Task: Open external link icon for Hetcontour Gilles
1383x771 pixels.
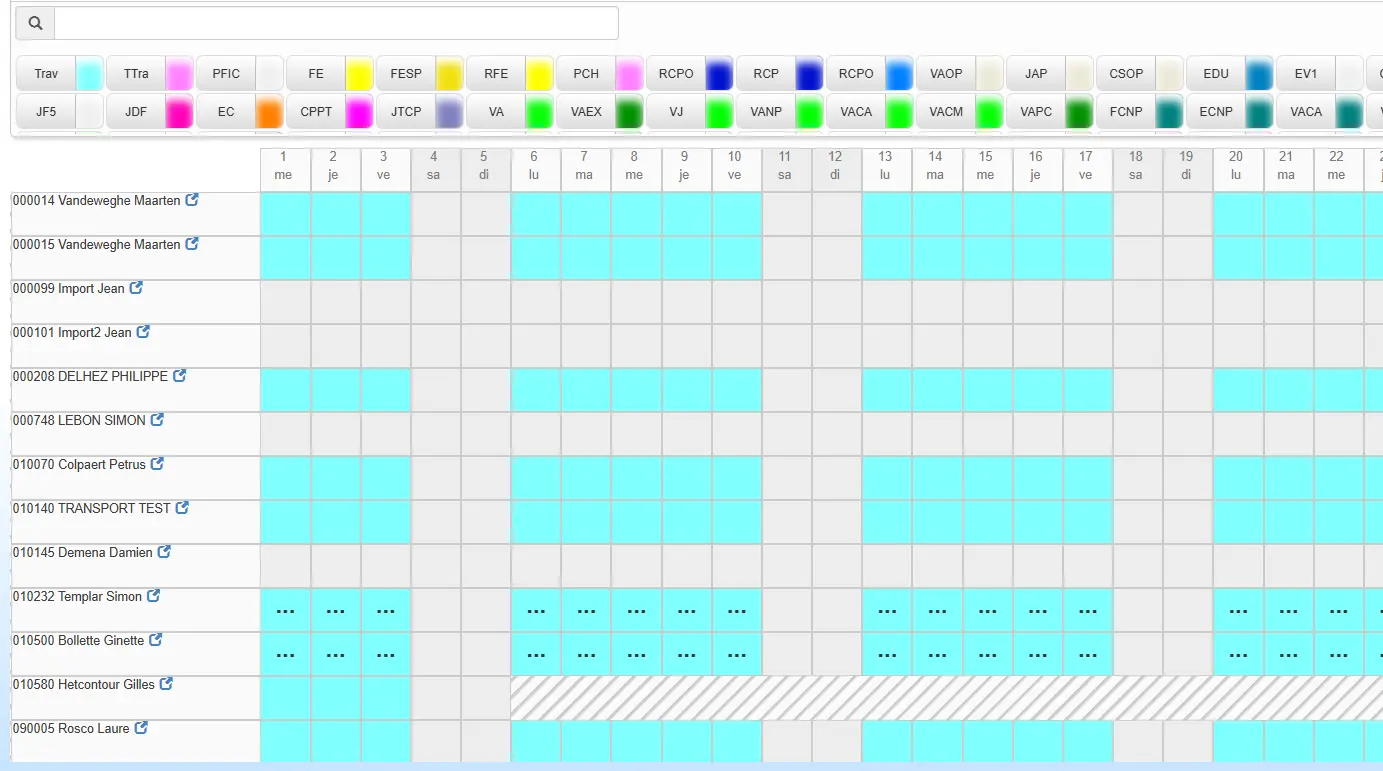Action: tap(166, 684)
